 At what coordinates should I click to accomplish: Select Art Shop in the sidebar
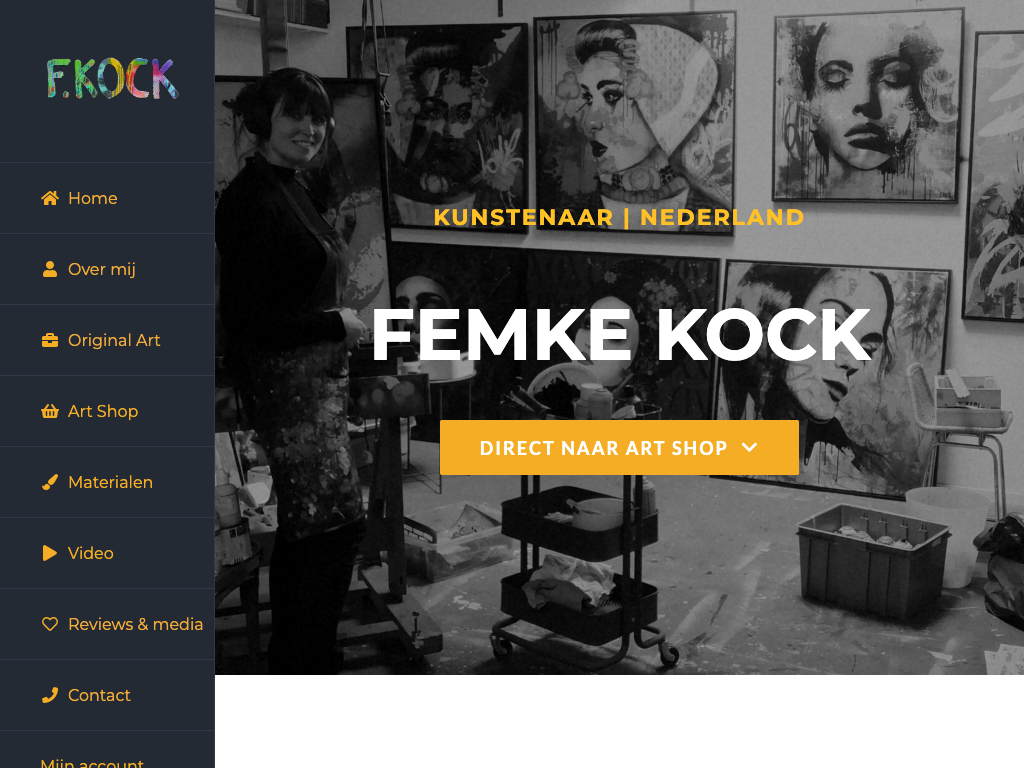107,411
